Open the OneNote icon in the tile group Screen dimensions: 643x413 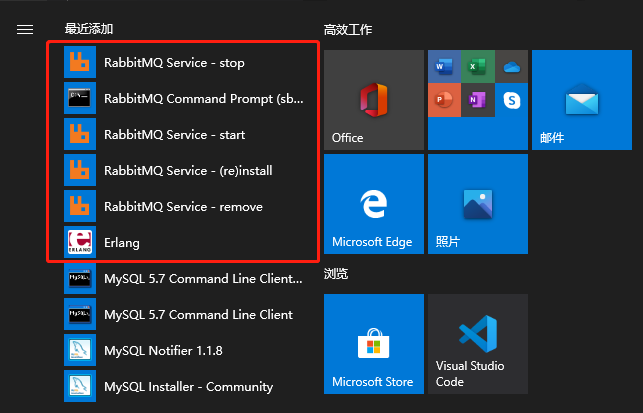click(478, 100)
